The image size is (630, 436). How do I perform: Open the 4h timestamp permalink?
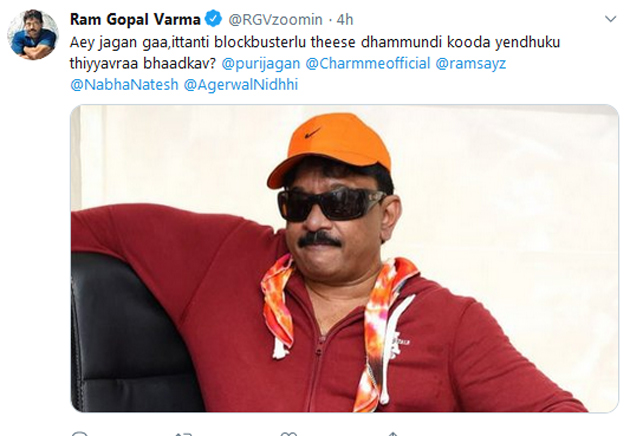(345, 19)
